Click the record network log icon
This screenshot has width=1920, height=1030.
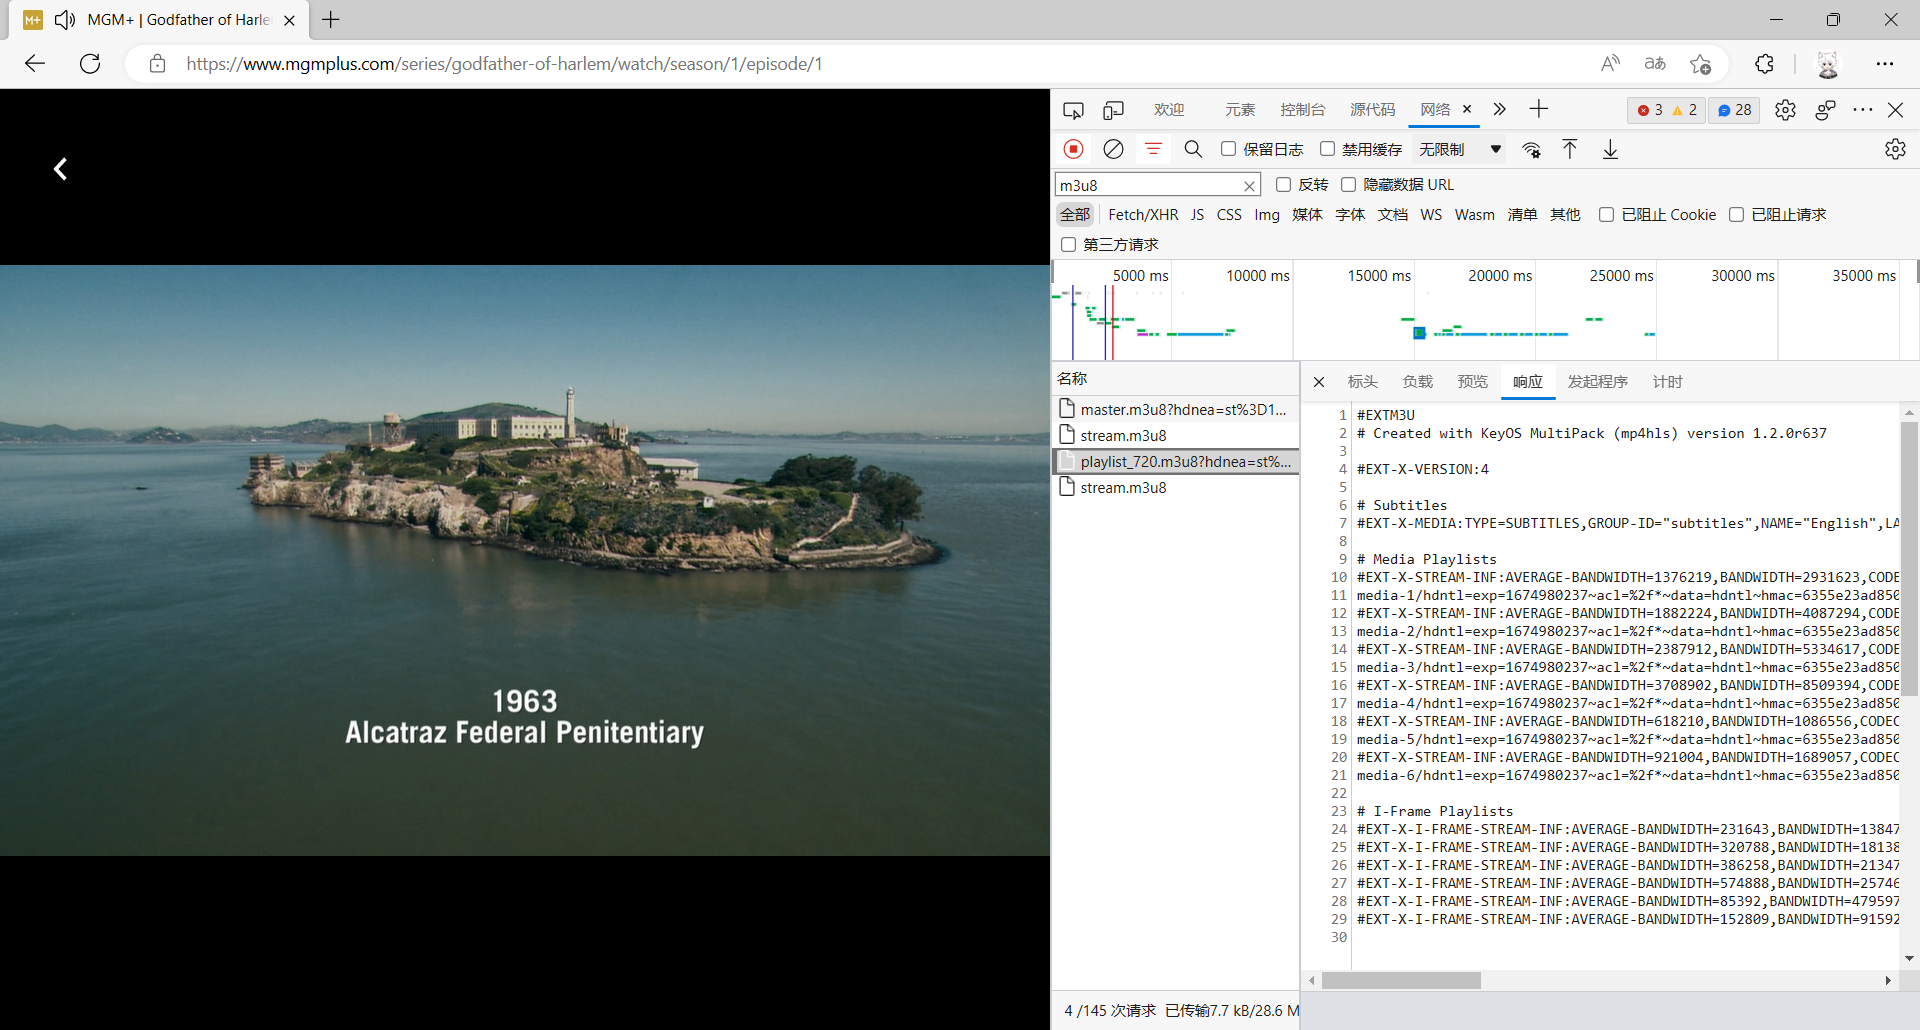pos(1073,149)
